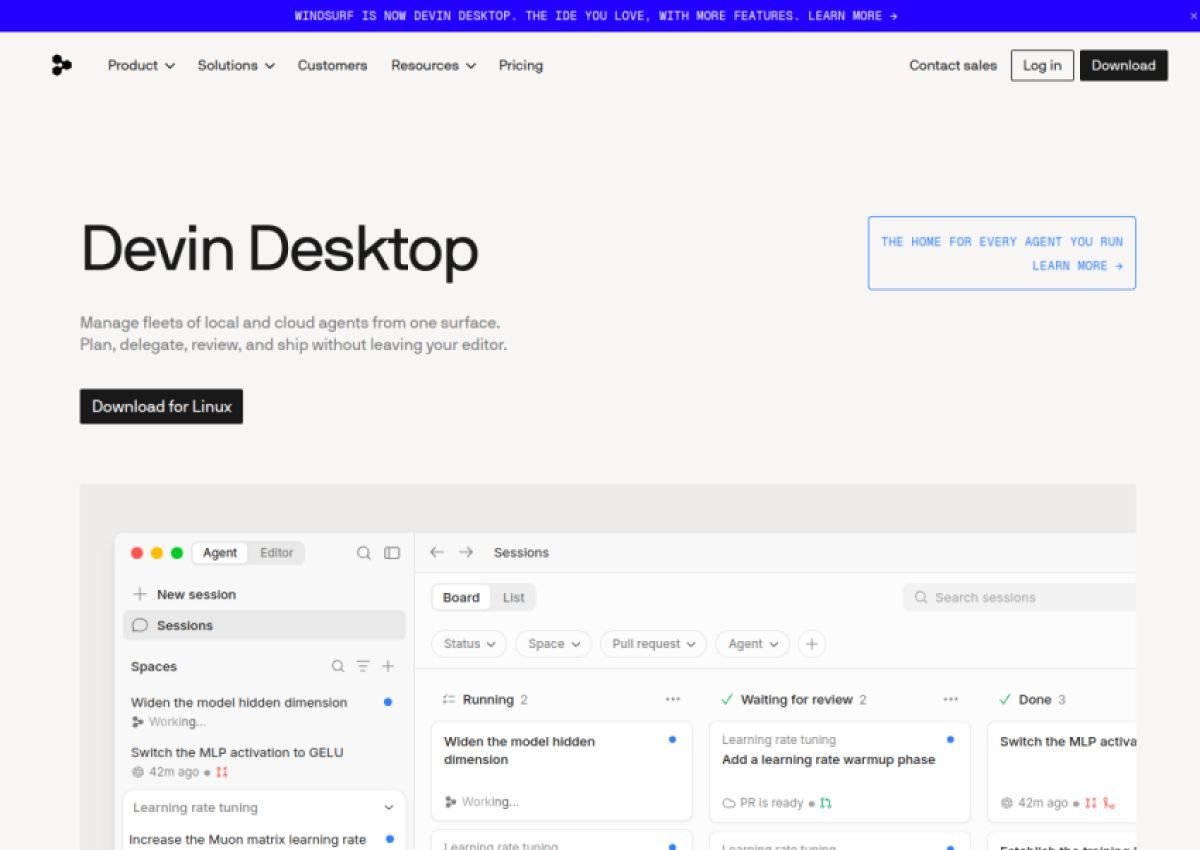Click the red pull request icon under GELU sidebar item

[x=222, y=772]
